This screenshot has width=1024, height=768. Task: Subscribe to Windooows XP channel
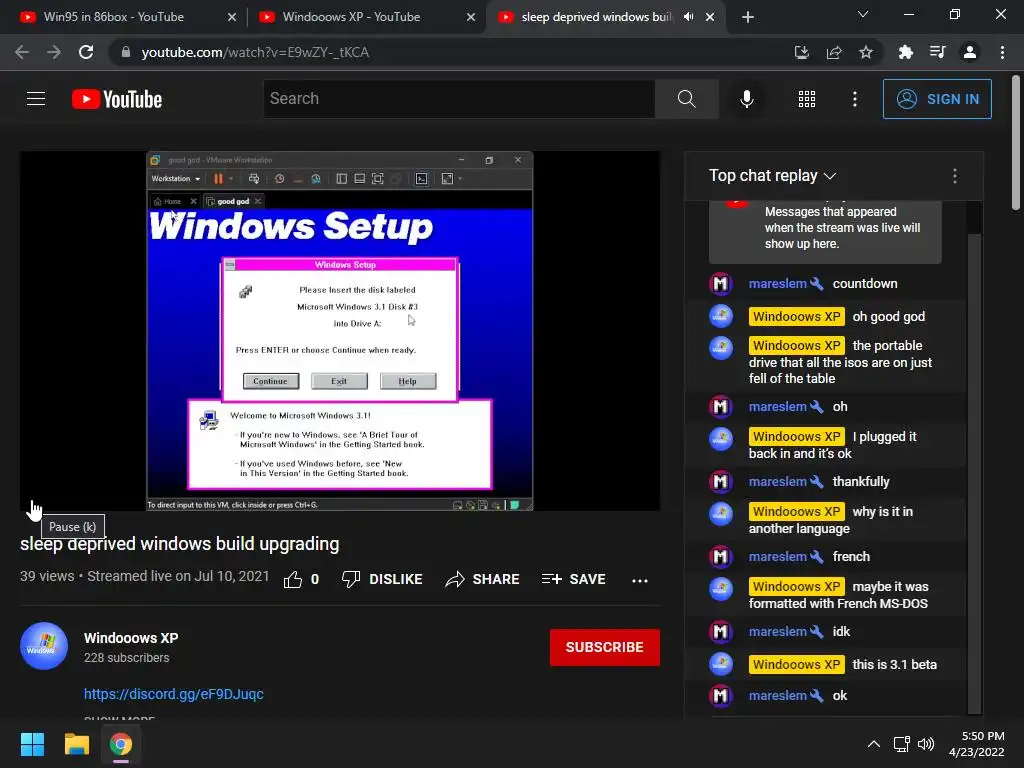click(604, 647)
